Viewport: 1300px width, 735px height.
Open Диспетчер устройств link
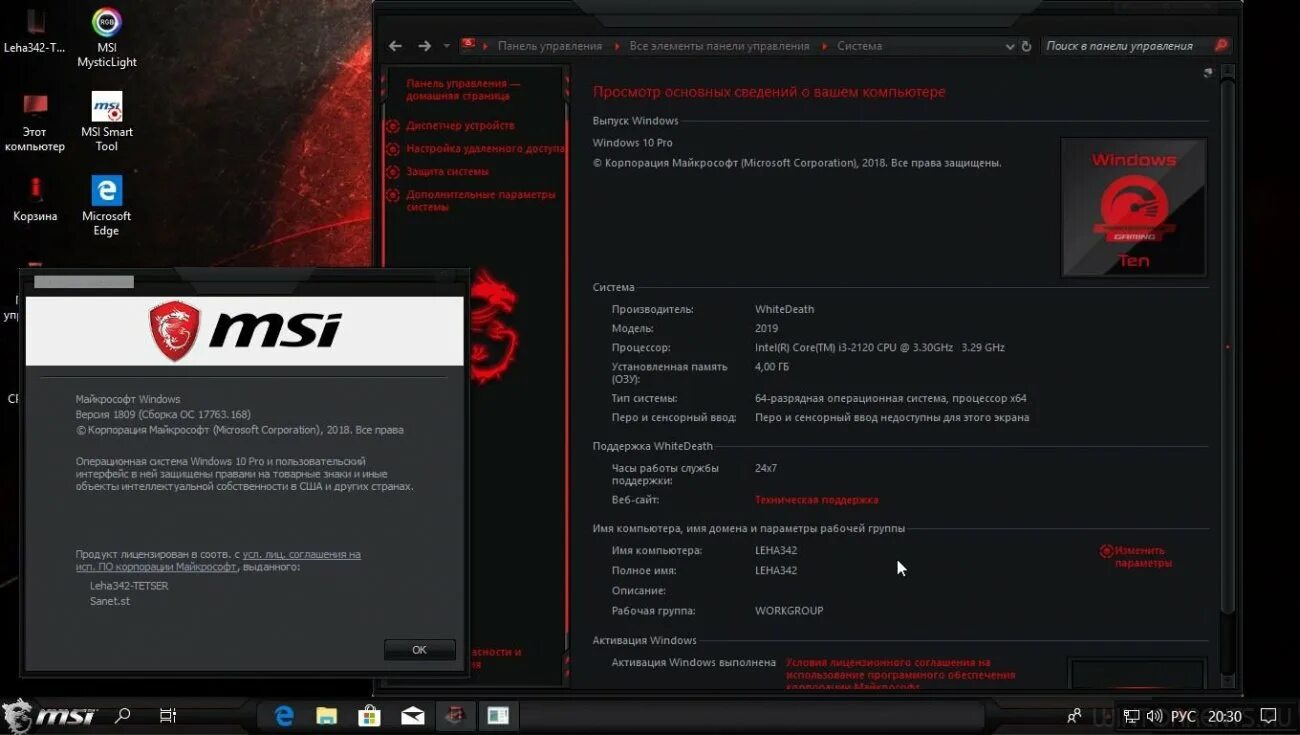[460, 126]
